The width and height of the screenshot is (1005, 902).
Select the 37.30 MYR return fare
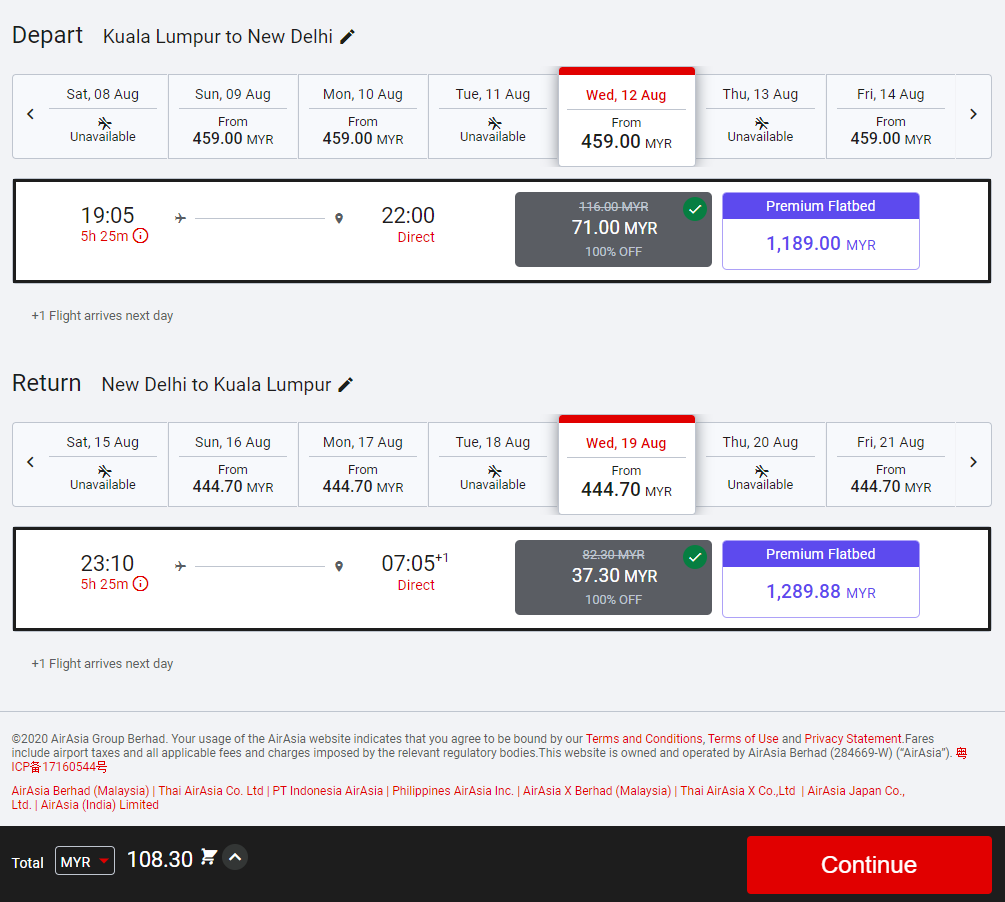613,578
